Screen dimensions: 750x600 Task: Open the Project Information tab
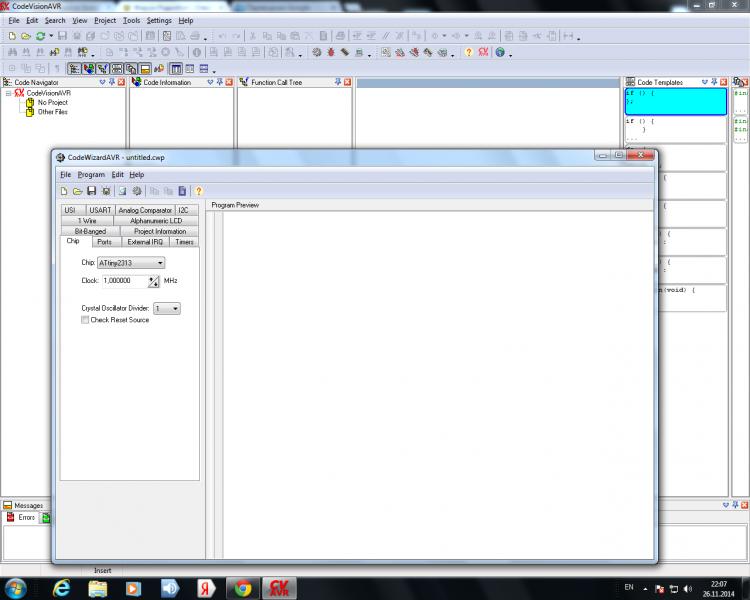point(160,231)
